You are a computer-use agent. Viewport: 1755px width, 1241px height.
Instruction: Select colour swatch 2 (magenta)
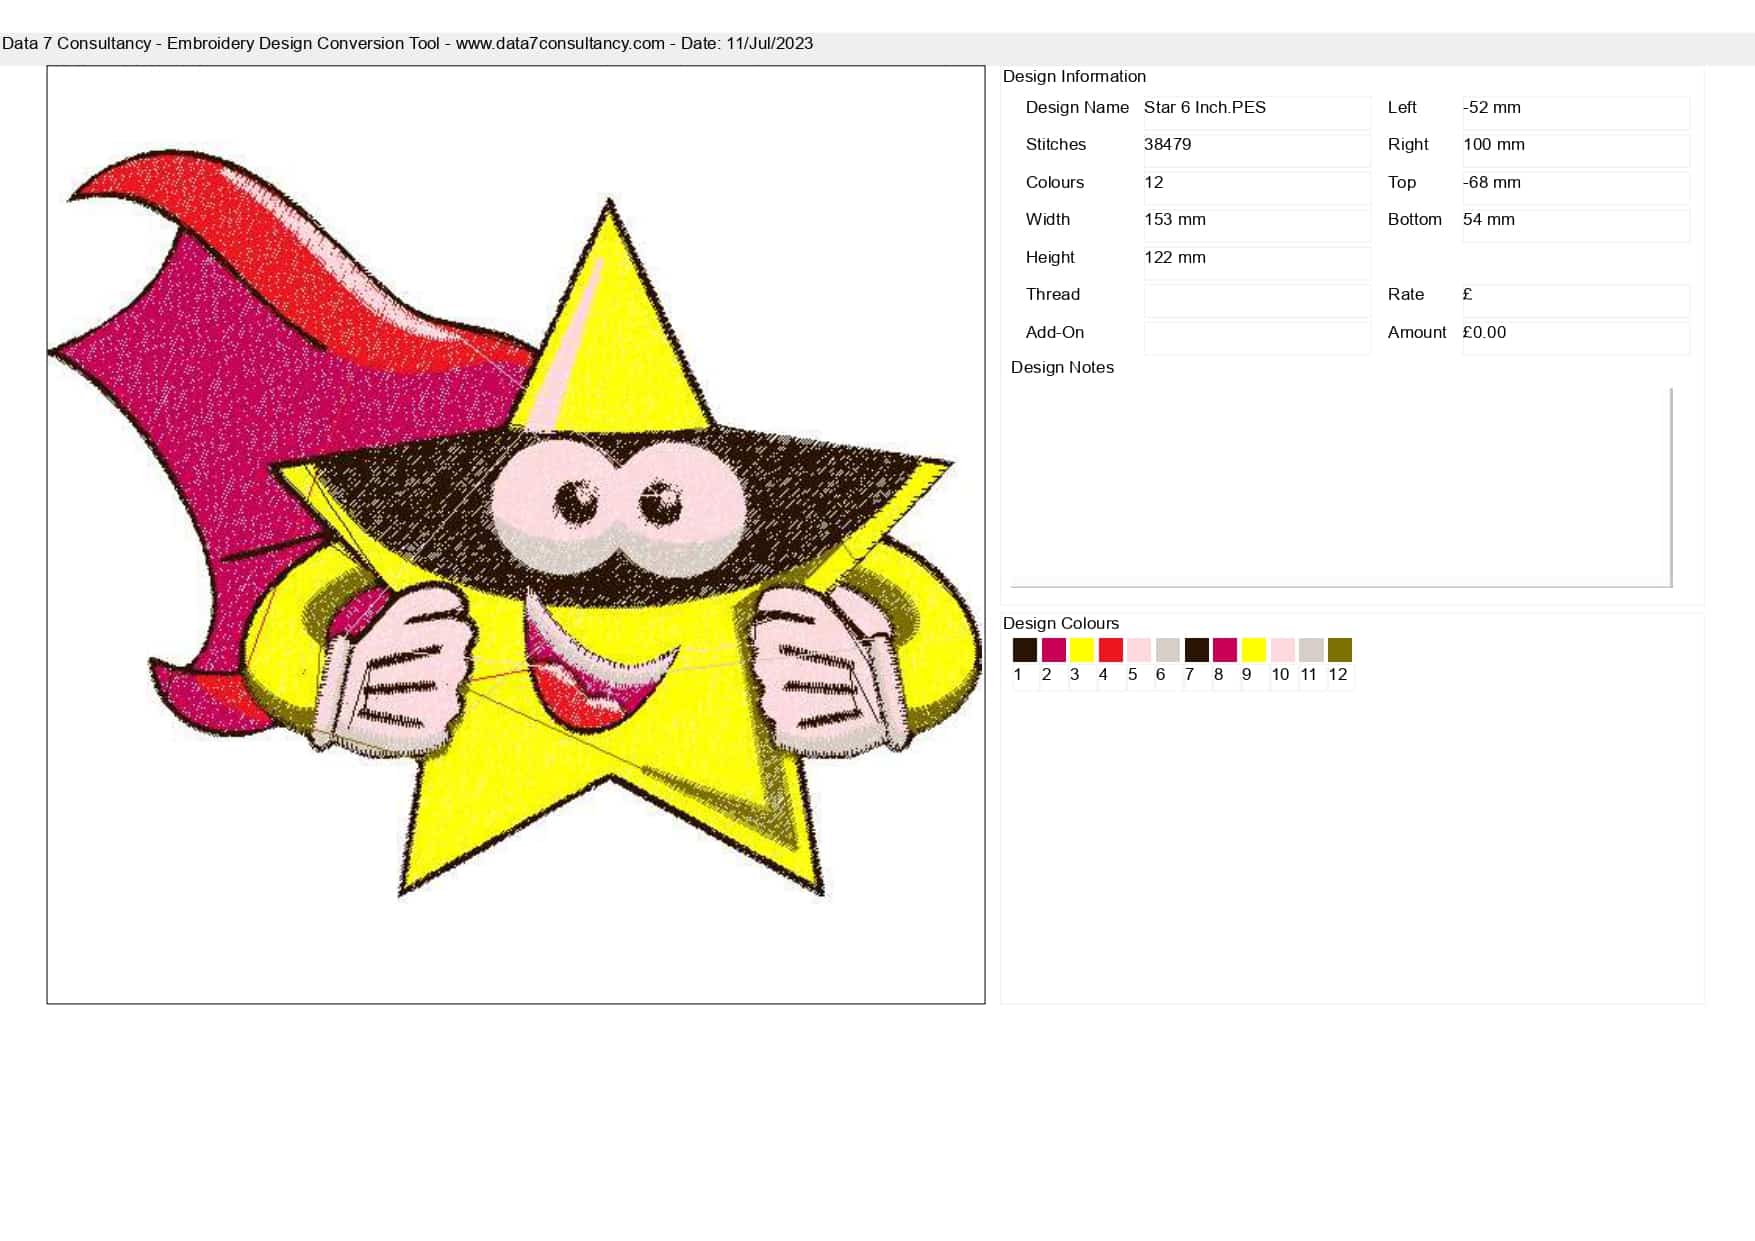[x=1053, y=650]
